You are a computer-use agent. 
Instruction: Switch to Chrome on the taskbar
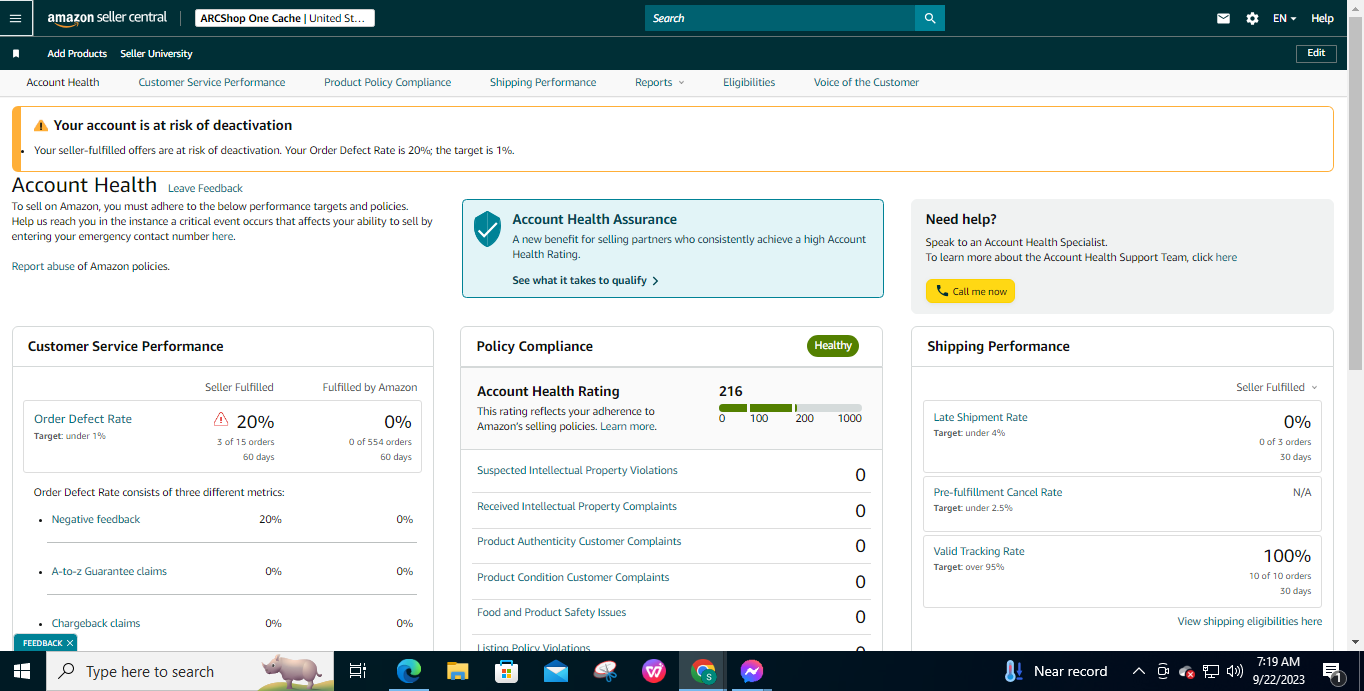click(703, 671)
